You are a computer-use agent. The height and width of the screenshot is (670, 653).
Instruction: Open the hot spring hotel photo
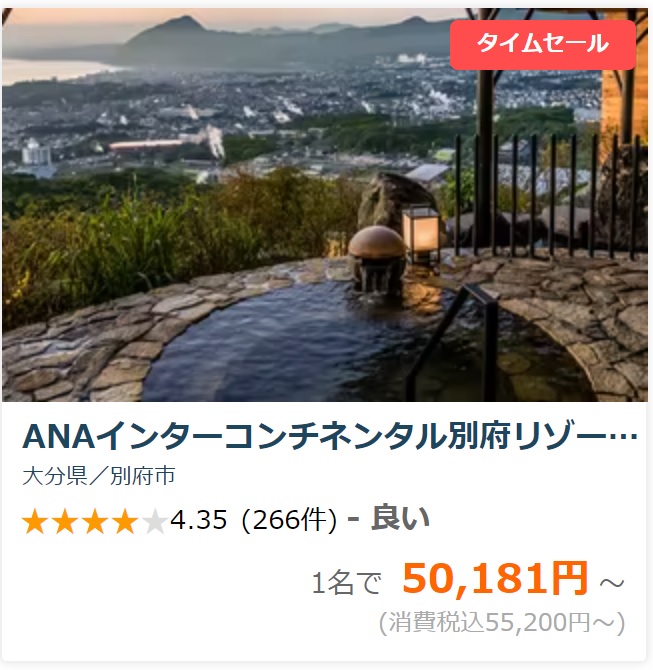coord(325,205)
